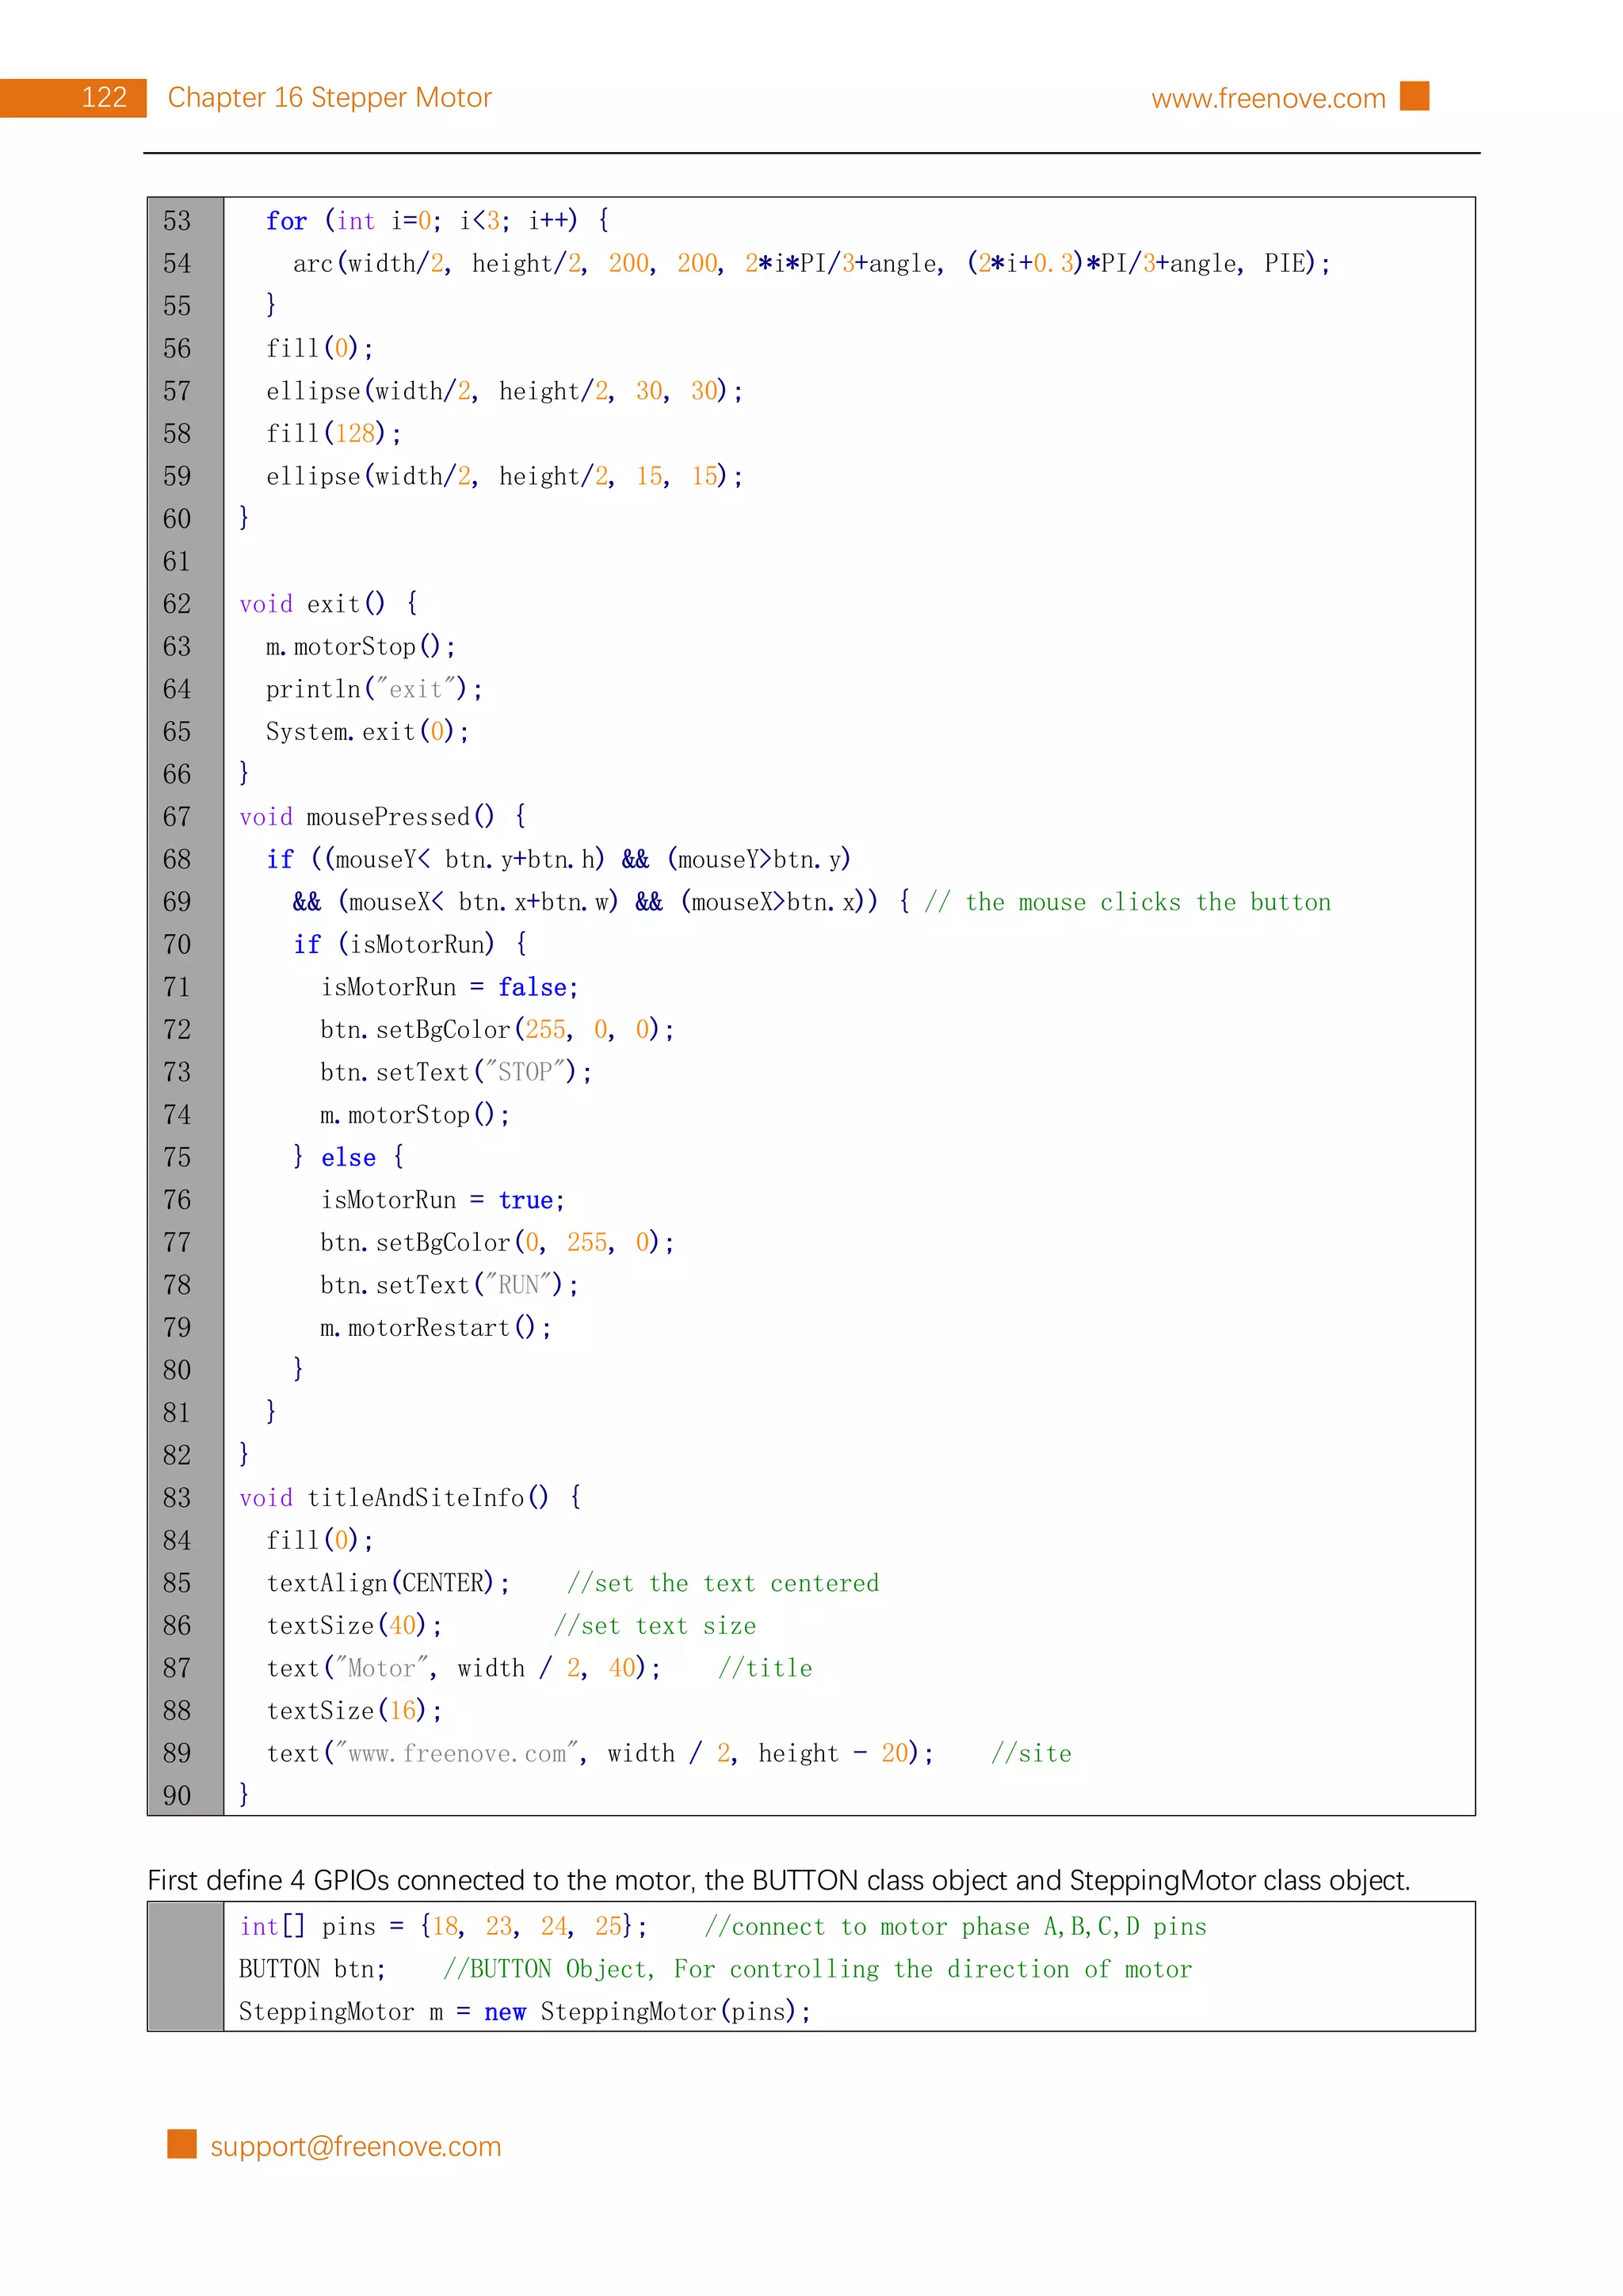Click the '//site' comment
1623x2296 pixels.
(x=1032, y=1753)
